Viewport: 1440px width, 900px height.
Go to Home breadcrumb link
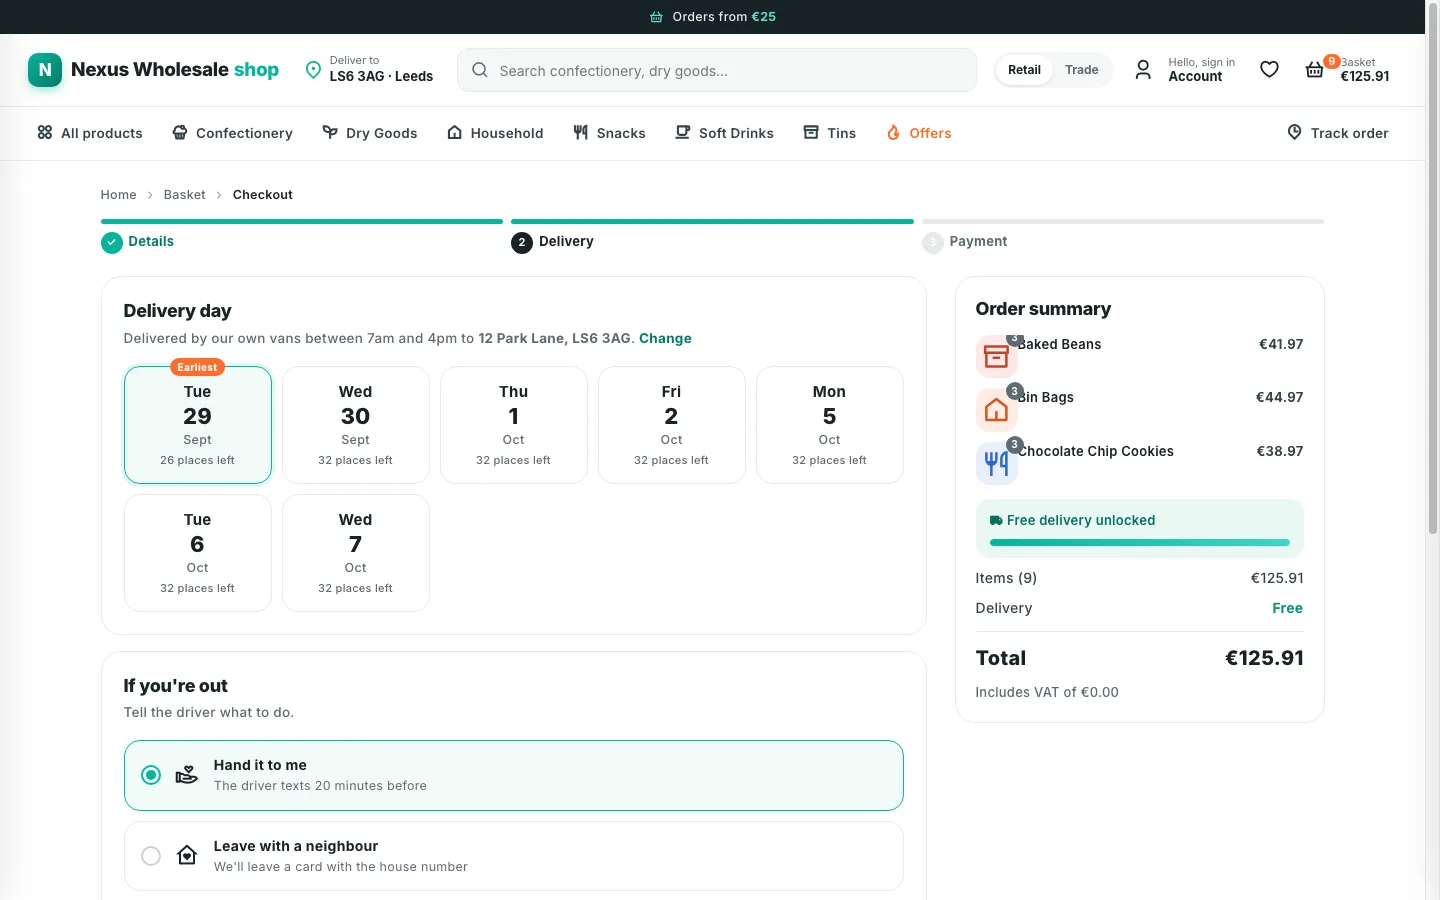tap(118, 195)
